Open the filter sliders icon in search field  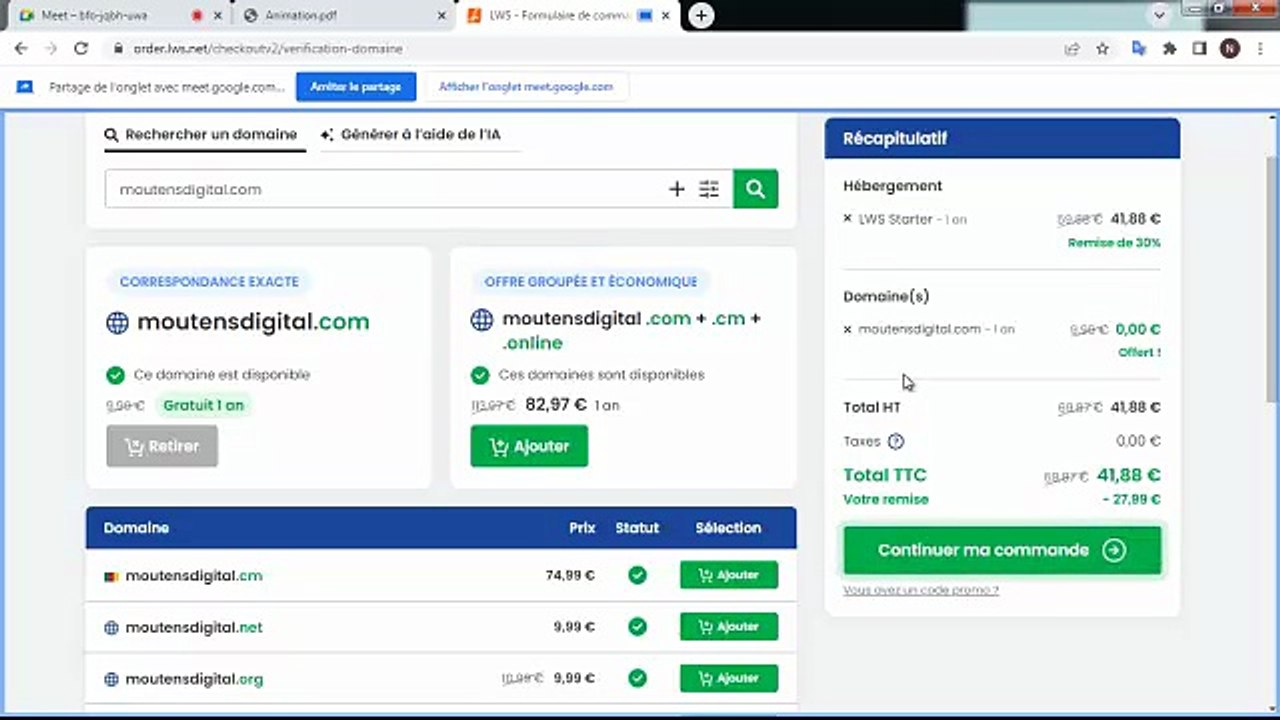click(x=709, y=189)
